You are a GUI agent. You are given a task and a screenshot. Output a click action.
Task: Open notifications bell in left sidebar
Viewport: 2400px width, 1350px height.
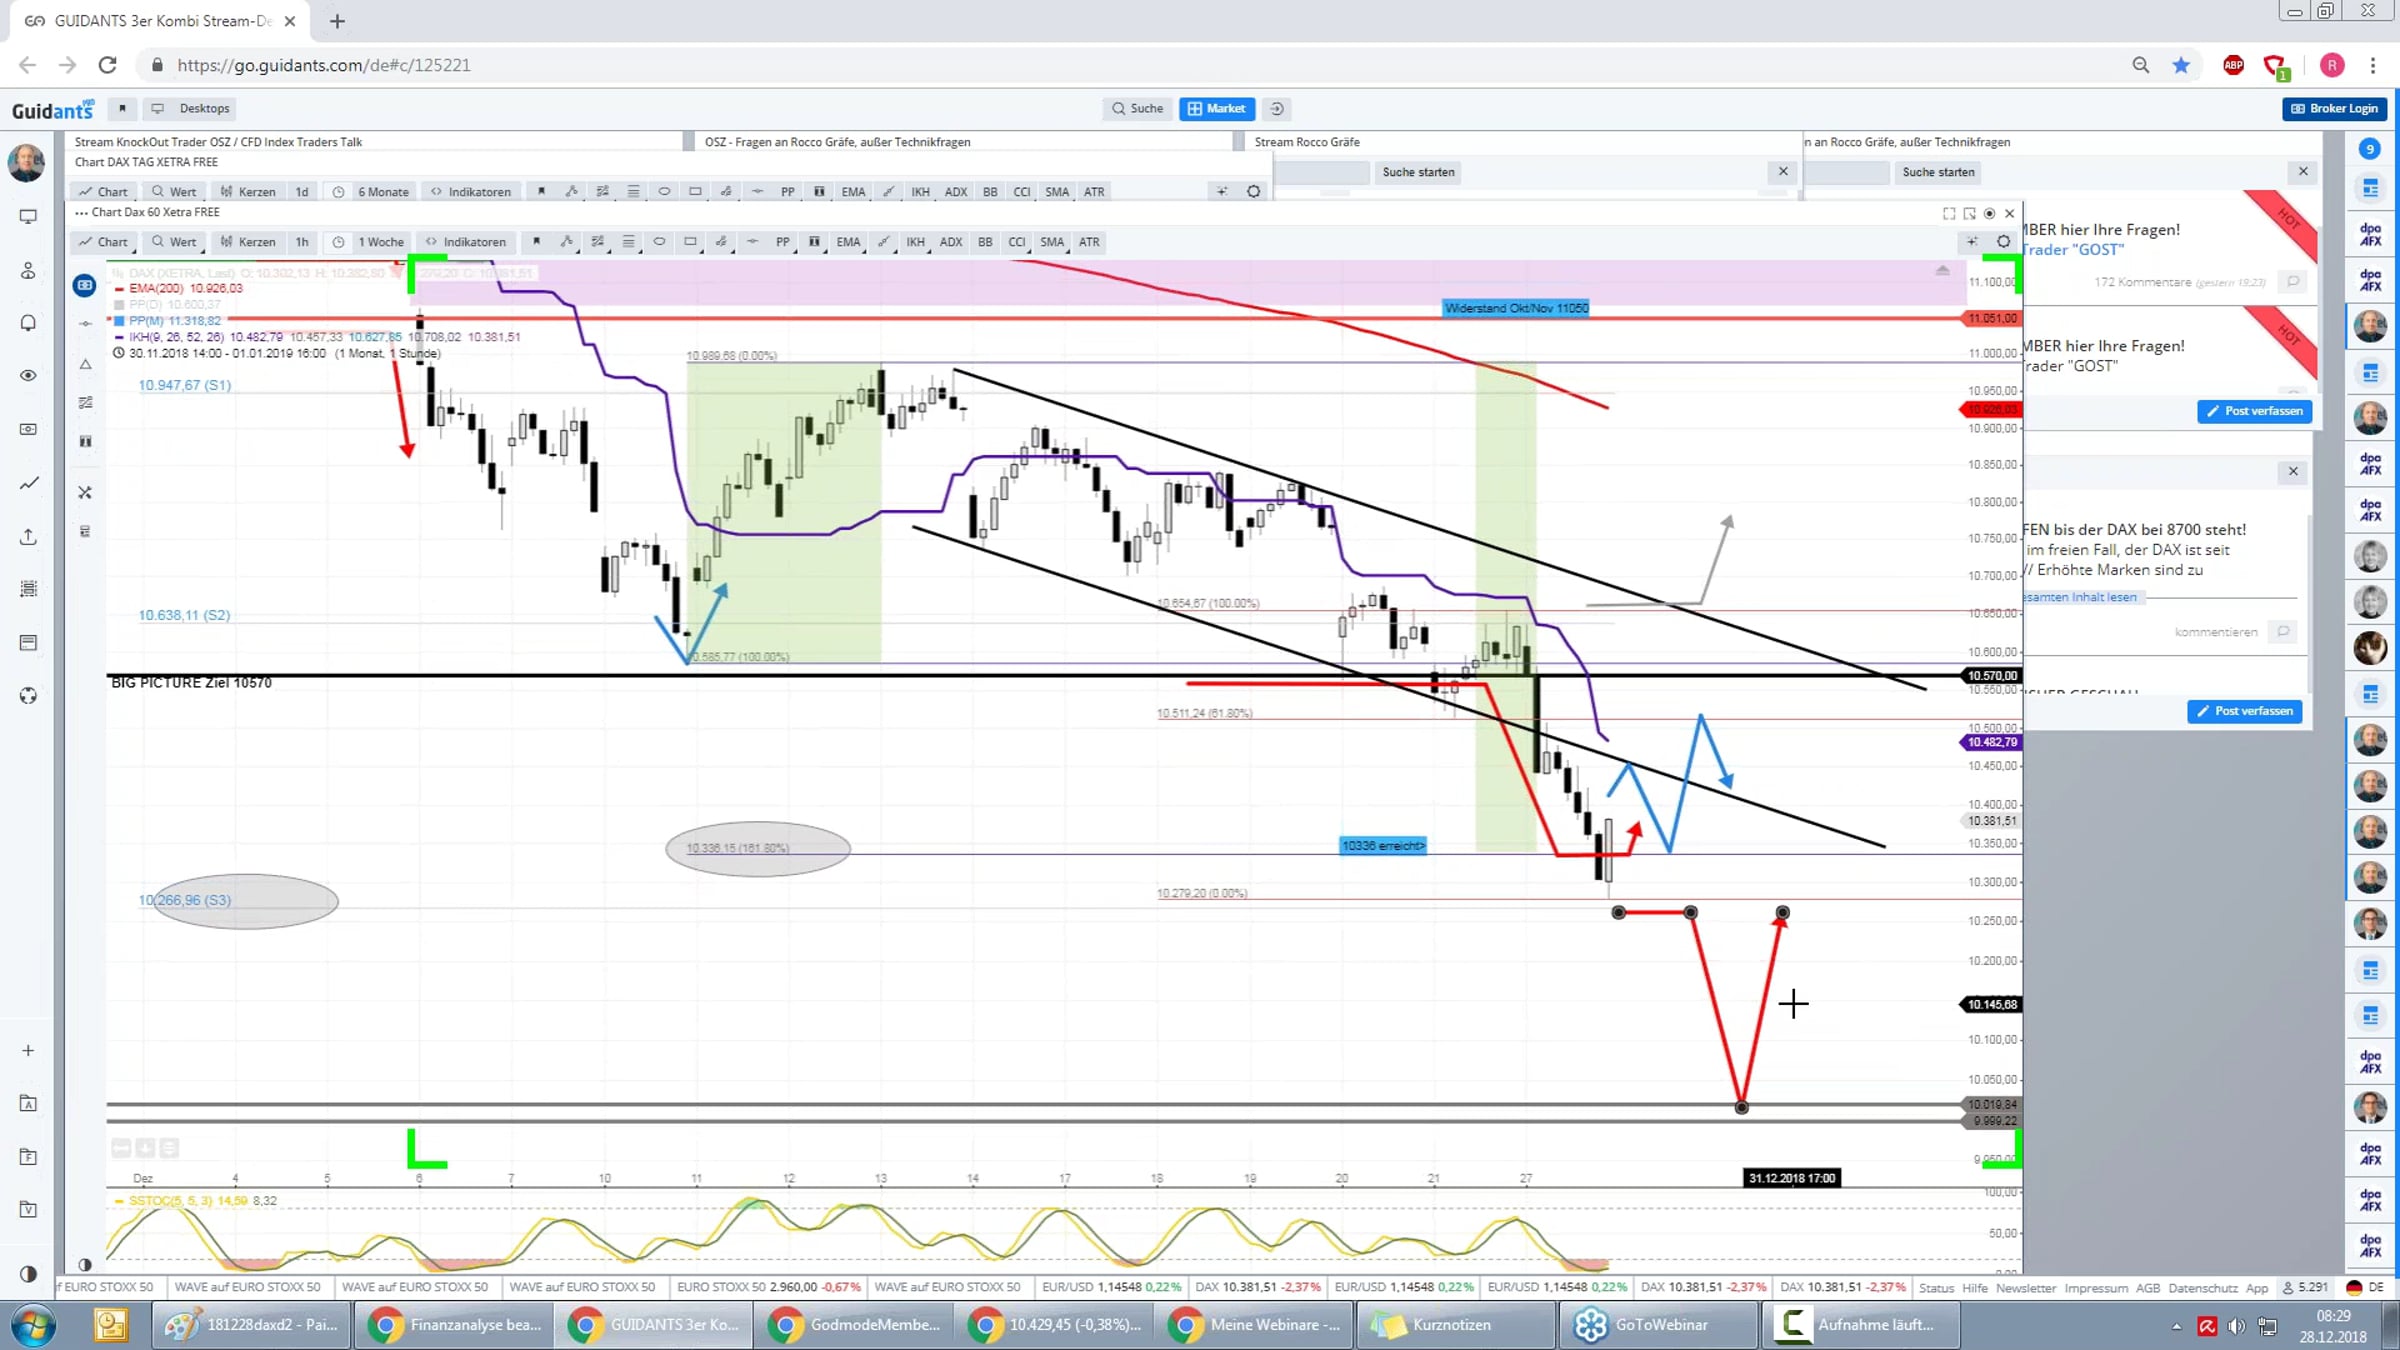(28, 323)
